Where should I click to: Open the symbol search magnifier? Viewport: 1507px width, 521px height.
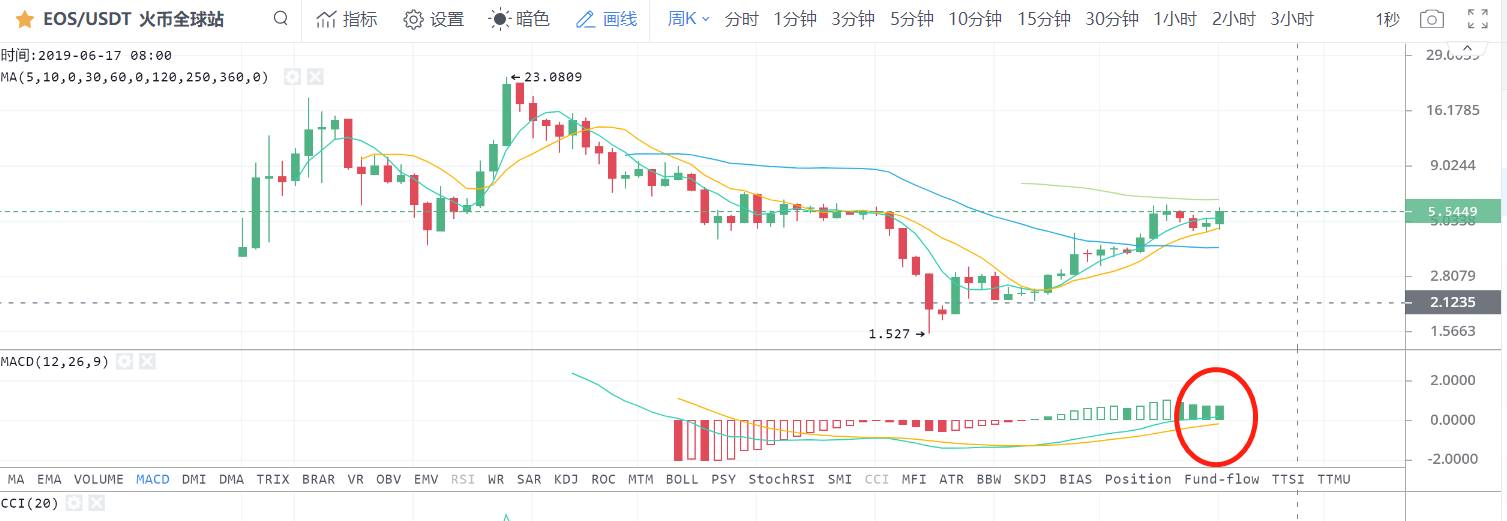[x=281, y=18]
